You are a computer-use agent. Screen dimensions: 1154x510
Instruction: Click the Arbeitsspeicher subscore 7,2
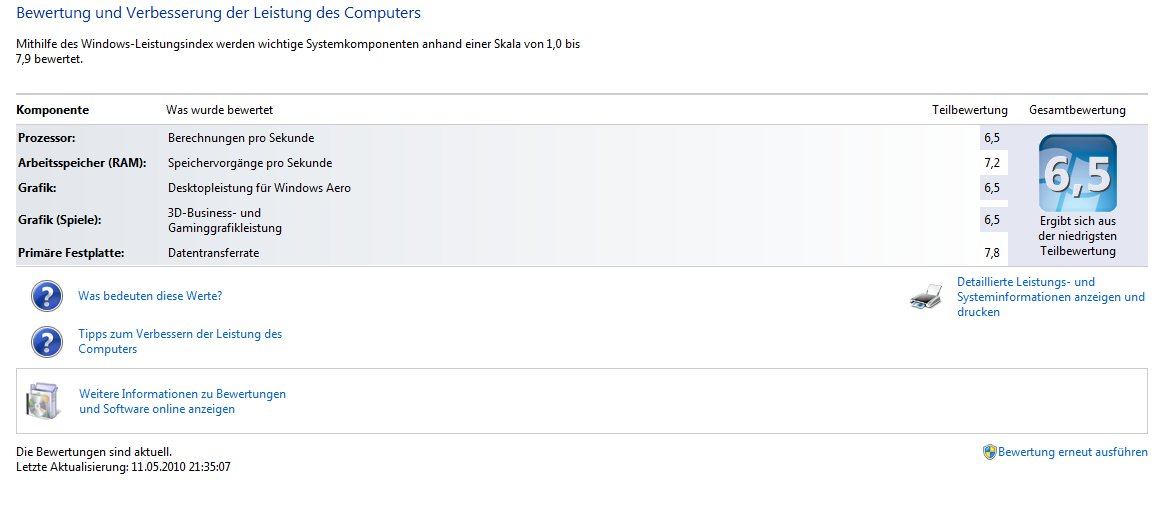[x=991, y=163]
